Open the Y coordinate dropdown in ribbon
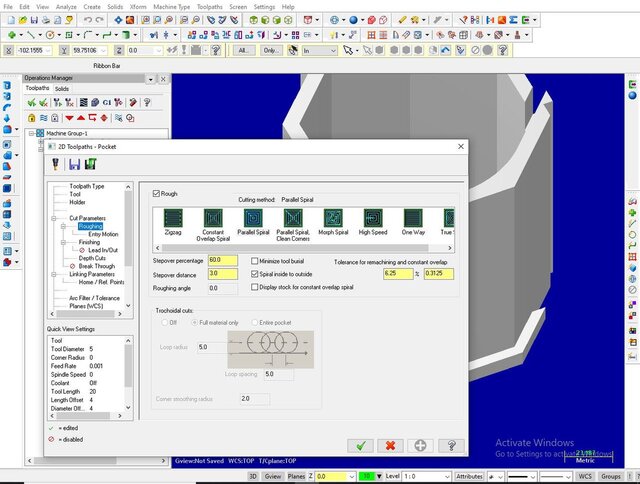This screenshot has width=640, height=484. (103, 51)
